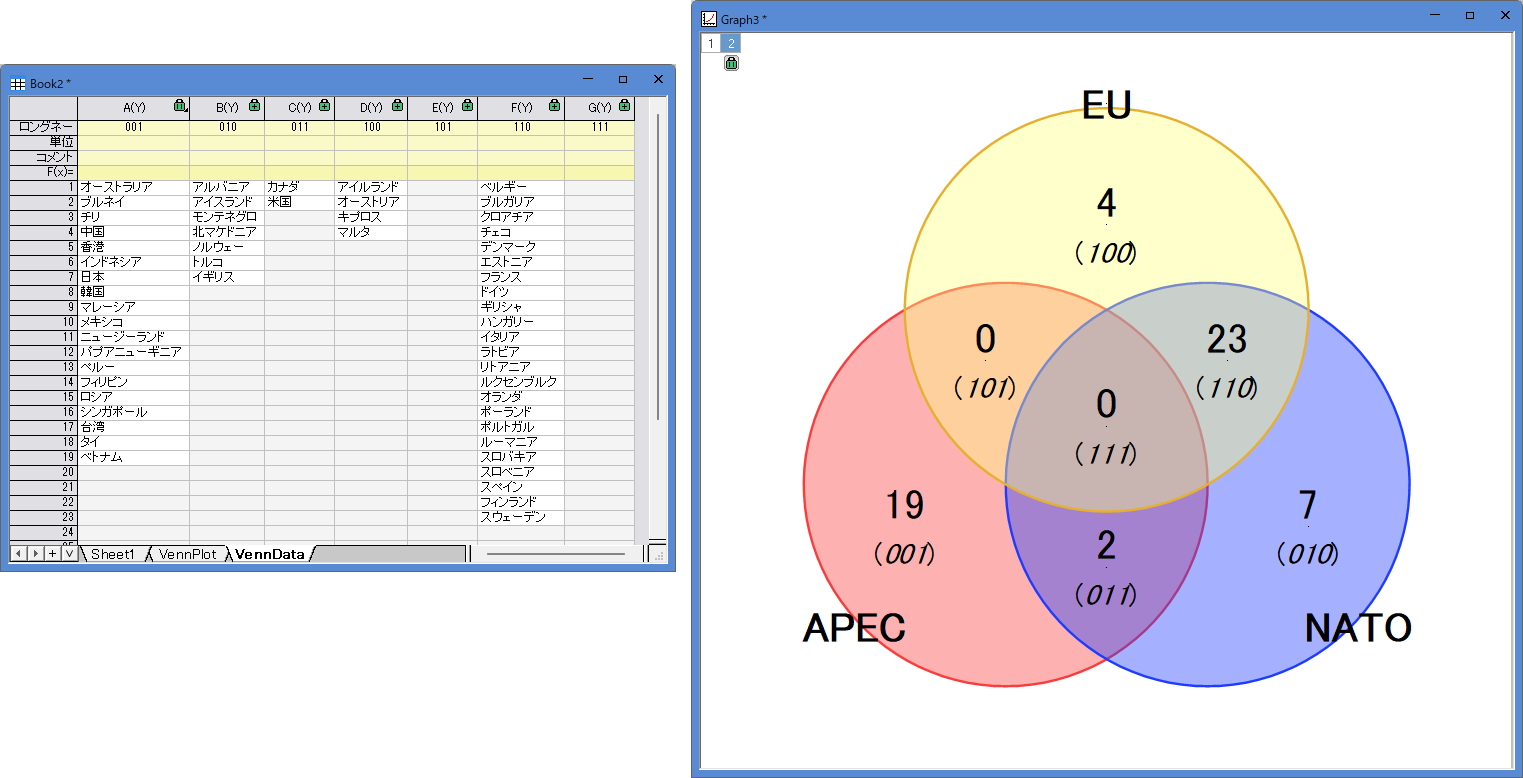This screenshot has height=778, width=1523.
Task: Click the green lock icon on column D(Y)
Action: point(397,106)
